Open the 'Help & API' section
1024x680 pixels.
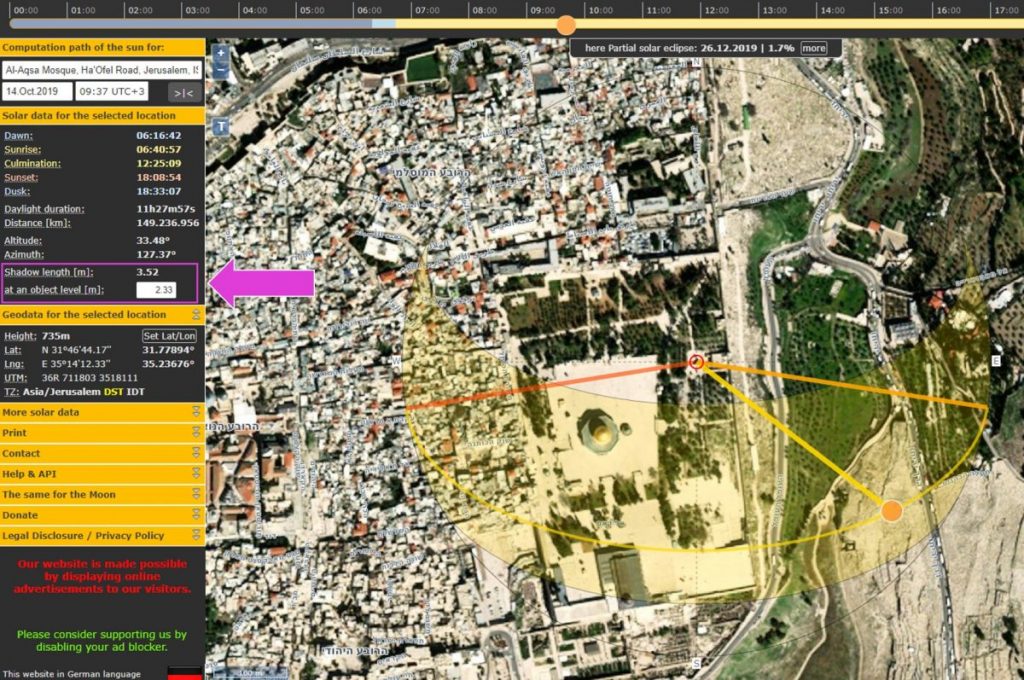point(102,474)
